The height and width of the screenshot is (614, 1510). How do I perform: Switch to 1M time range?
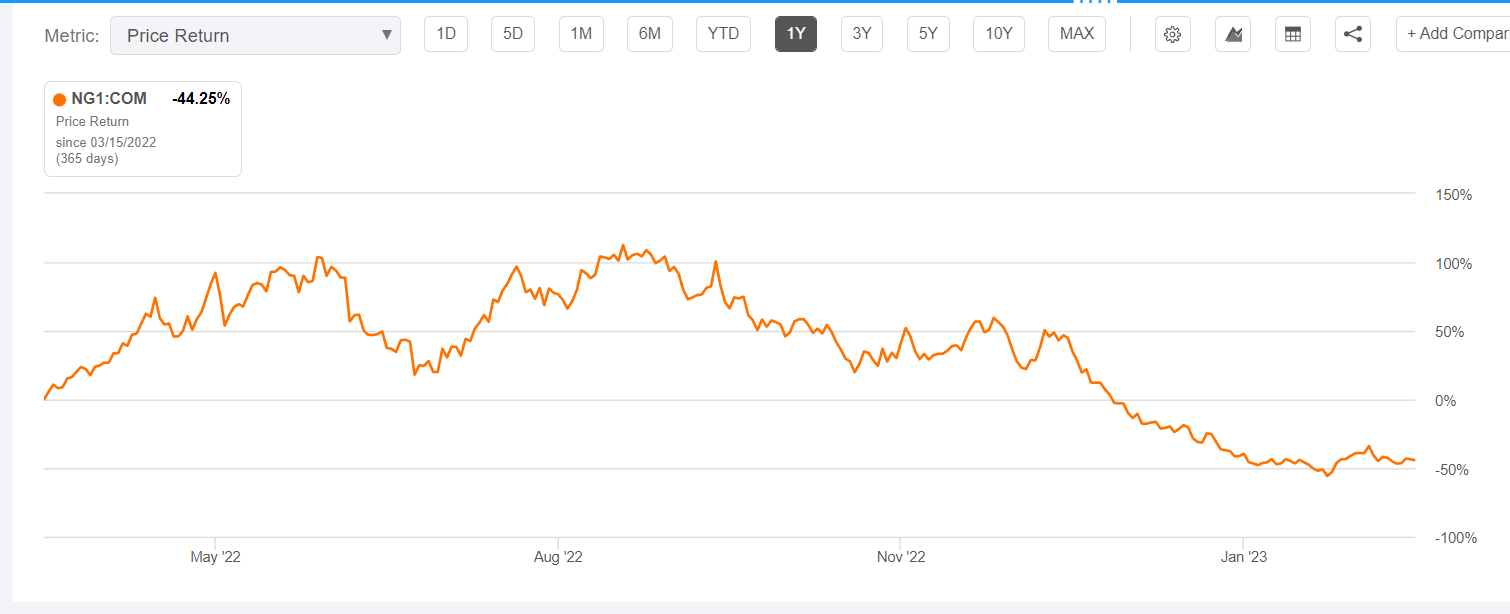(581, 34)
